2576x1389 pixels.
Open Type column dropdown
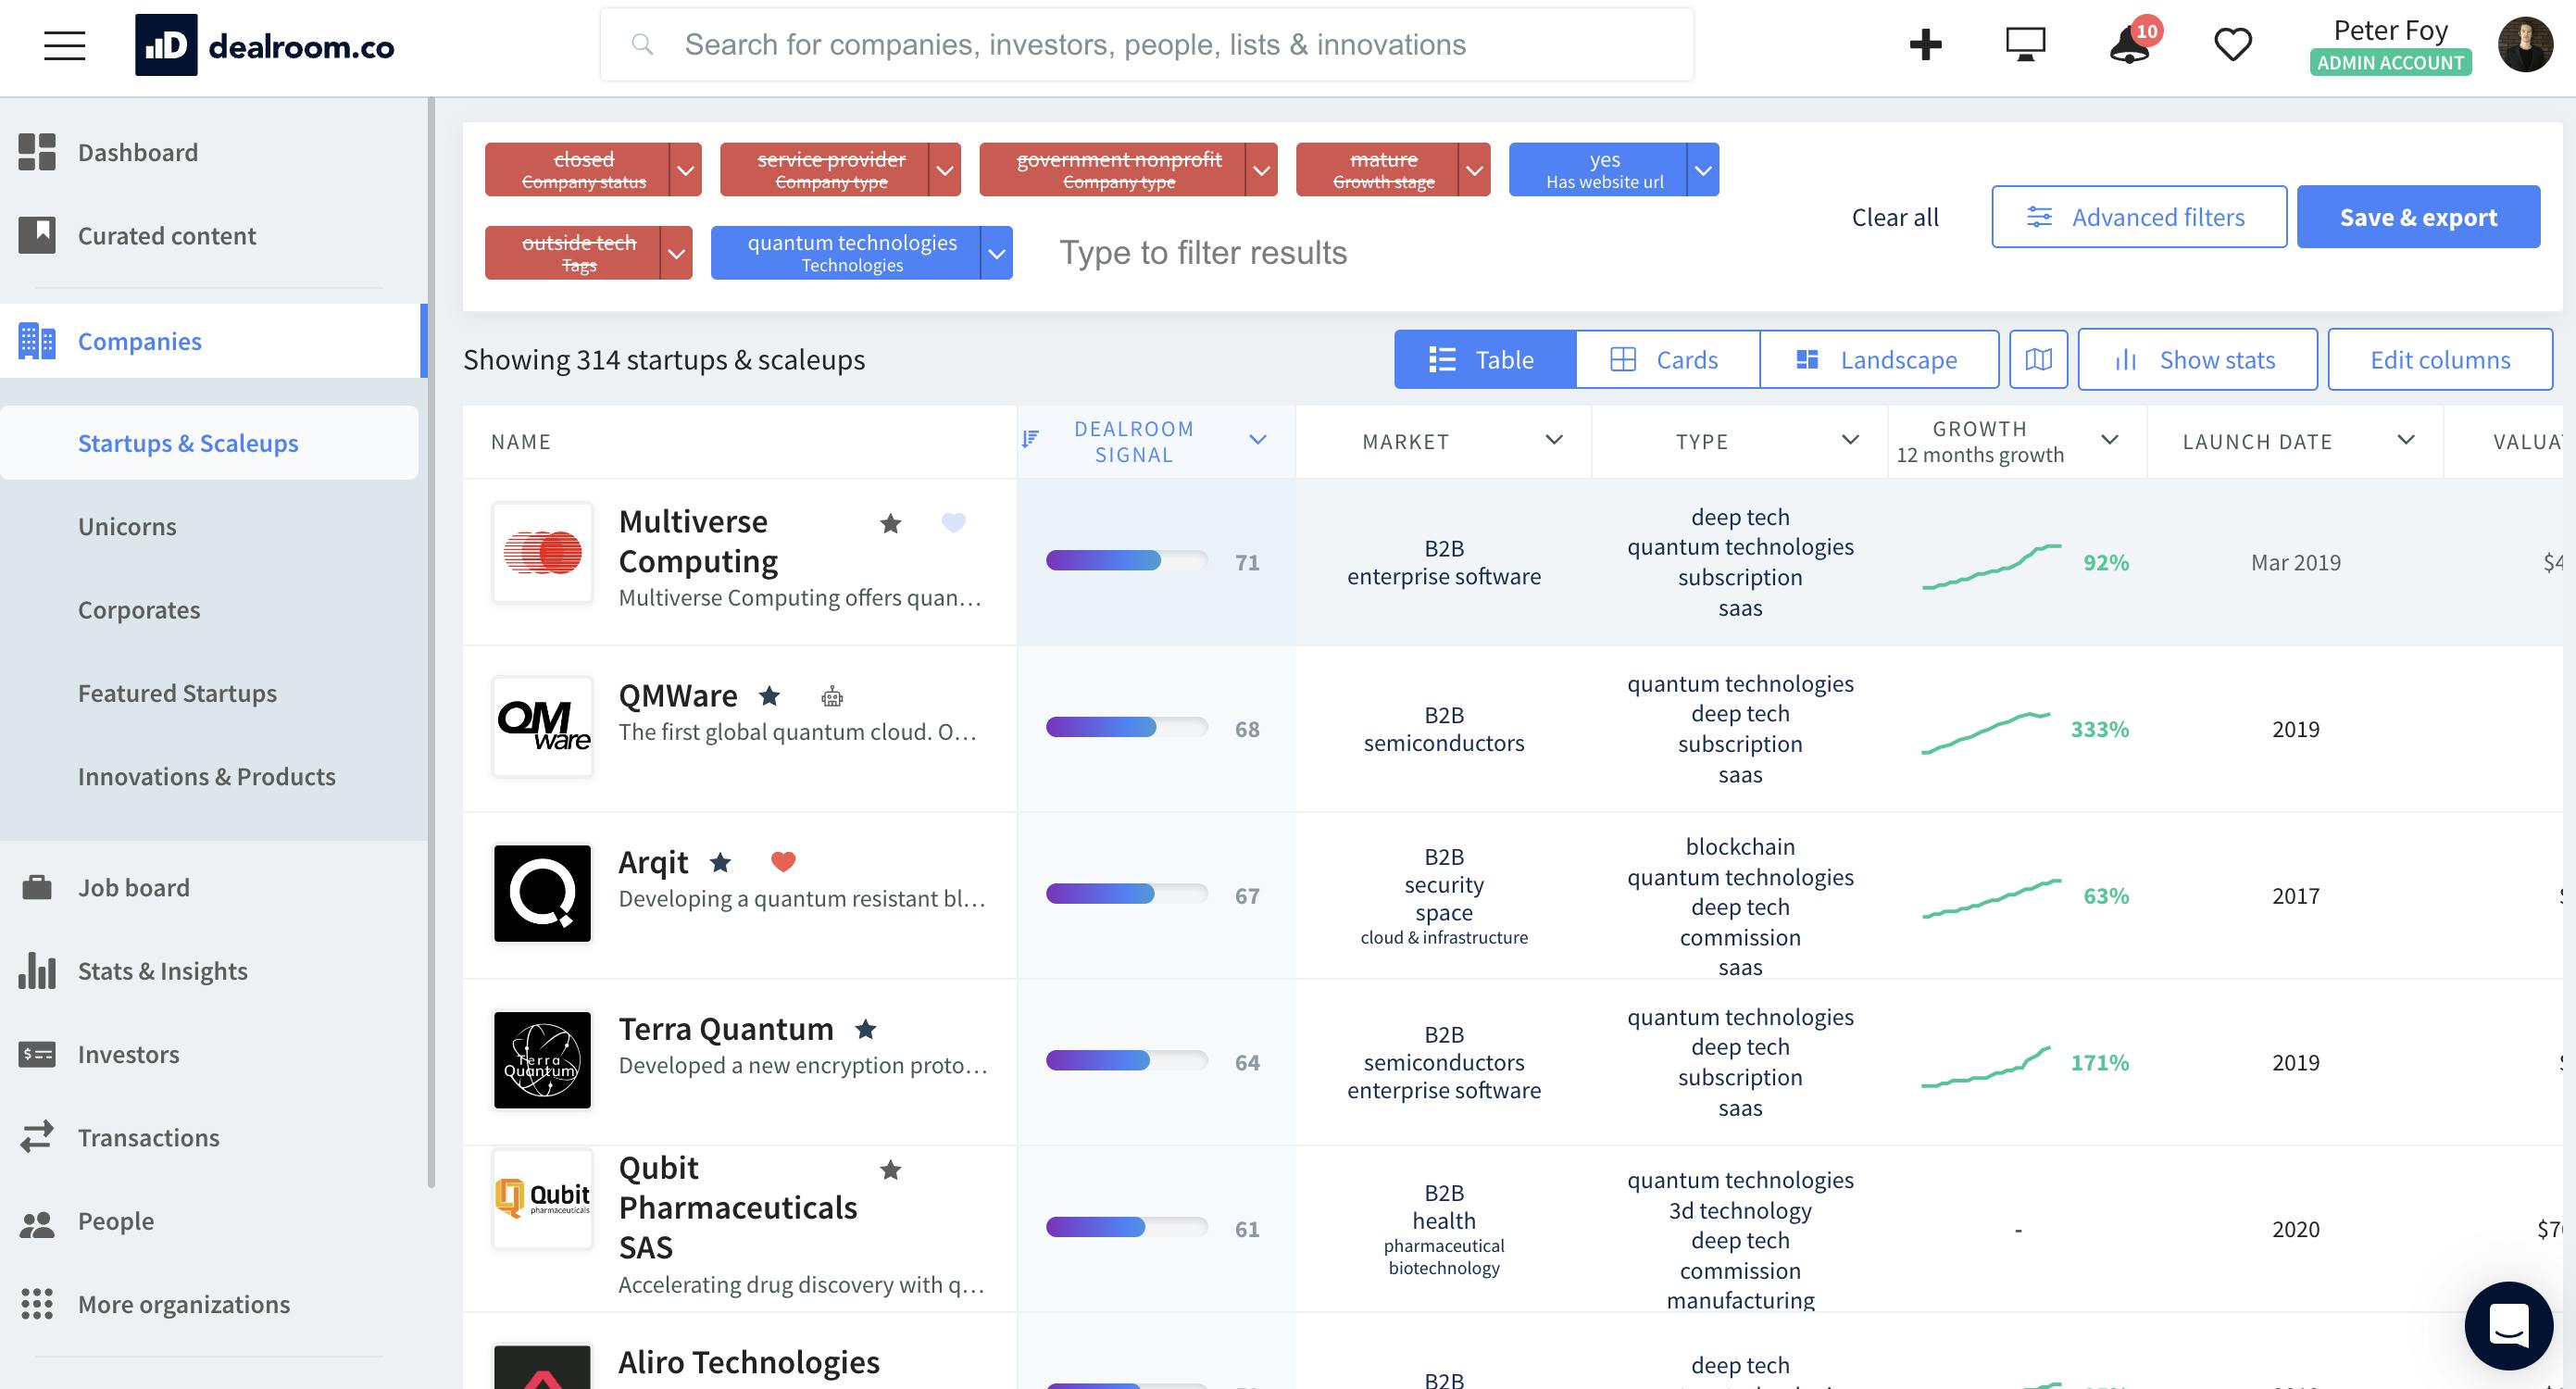point(1850,440)
